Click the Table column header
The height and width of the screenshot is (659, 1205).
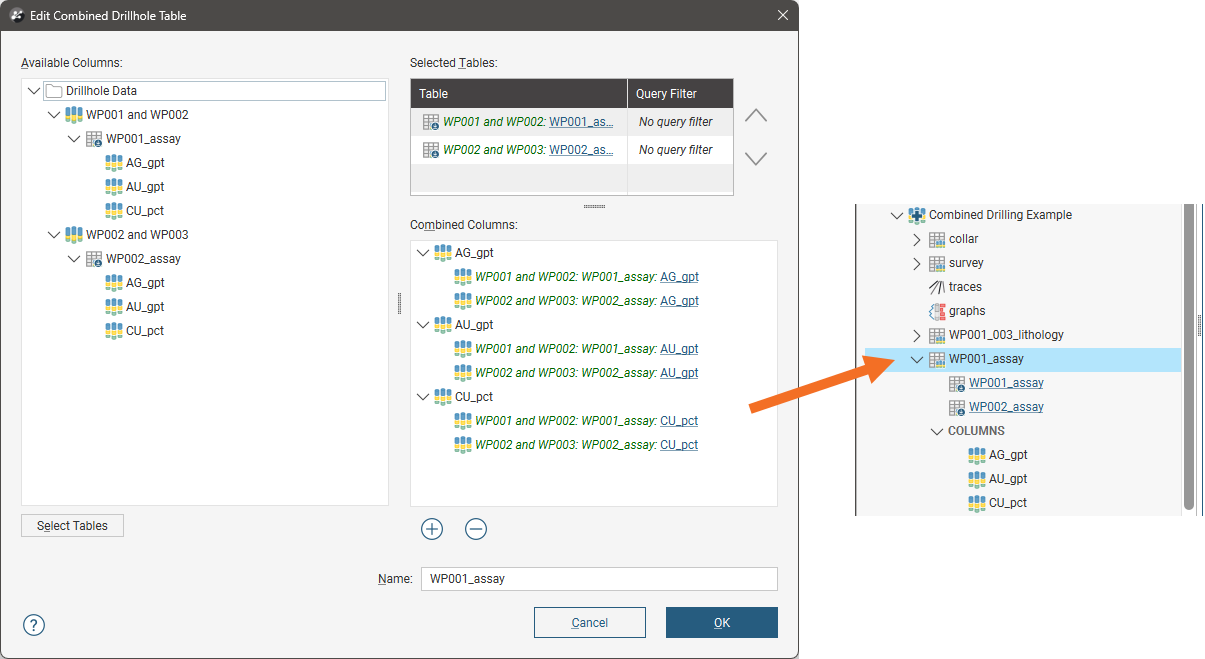(x=519, y=93)
